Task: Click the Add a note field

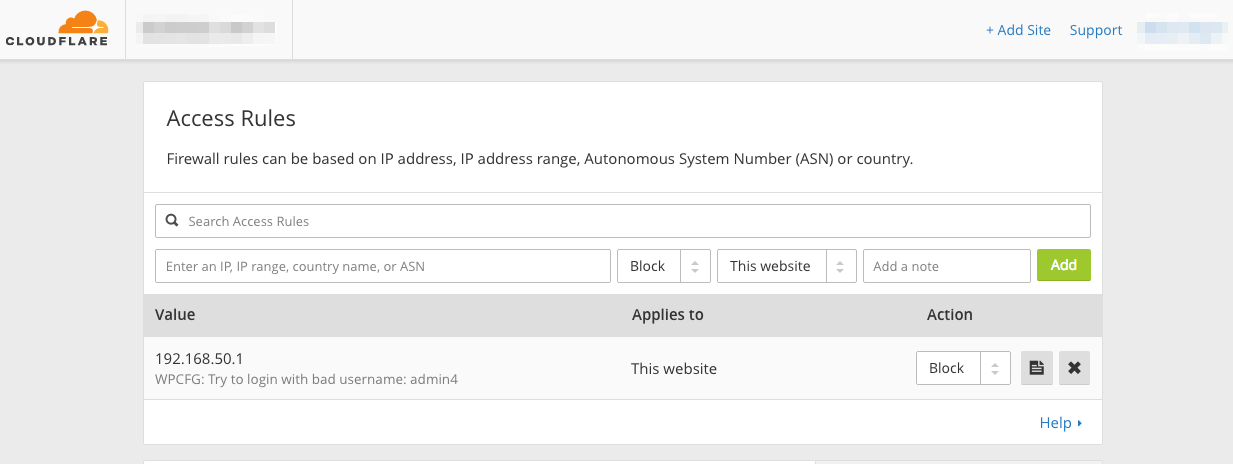Action: click(x=947, y=266)
